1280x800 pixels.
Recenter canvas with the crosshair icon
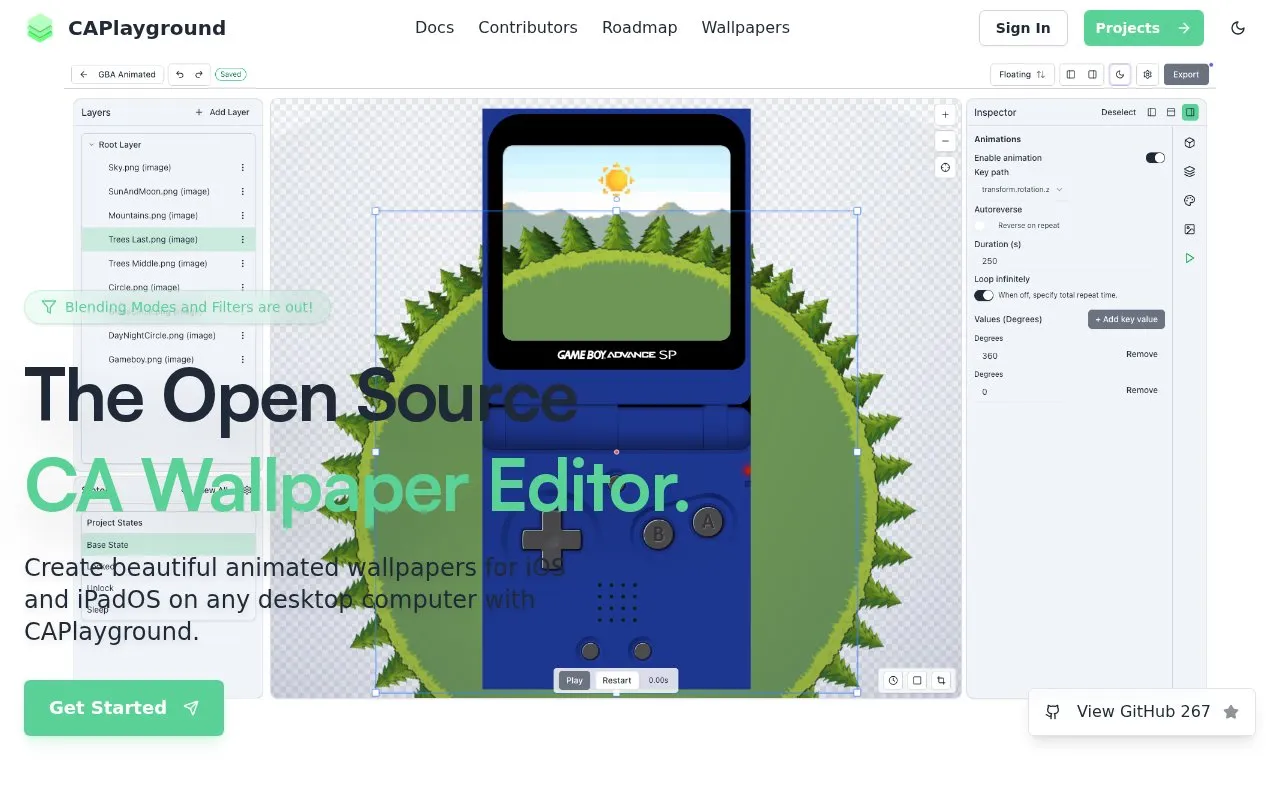click(x=945, y=167)
